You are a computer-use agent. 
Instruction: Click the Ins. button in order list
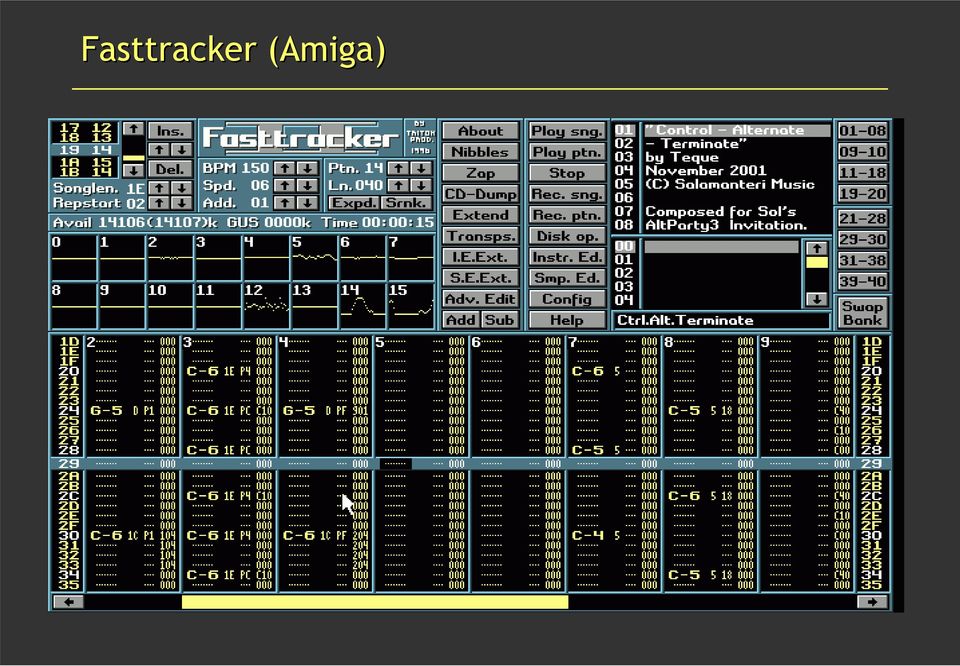tap(170, 130)
